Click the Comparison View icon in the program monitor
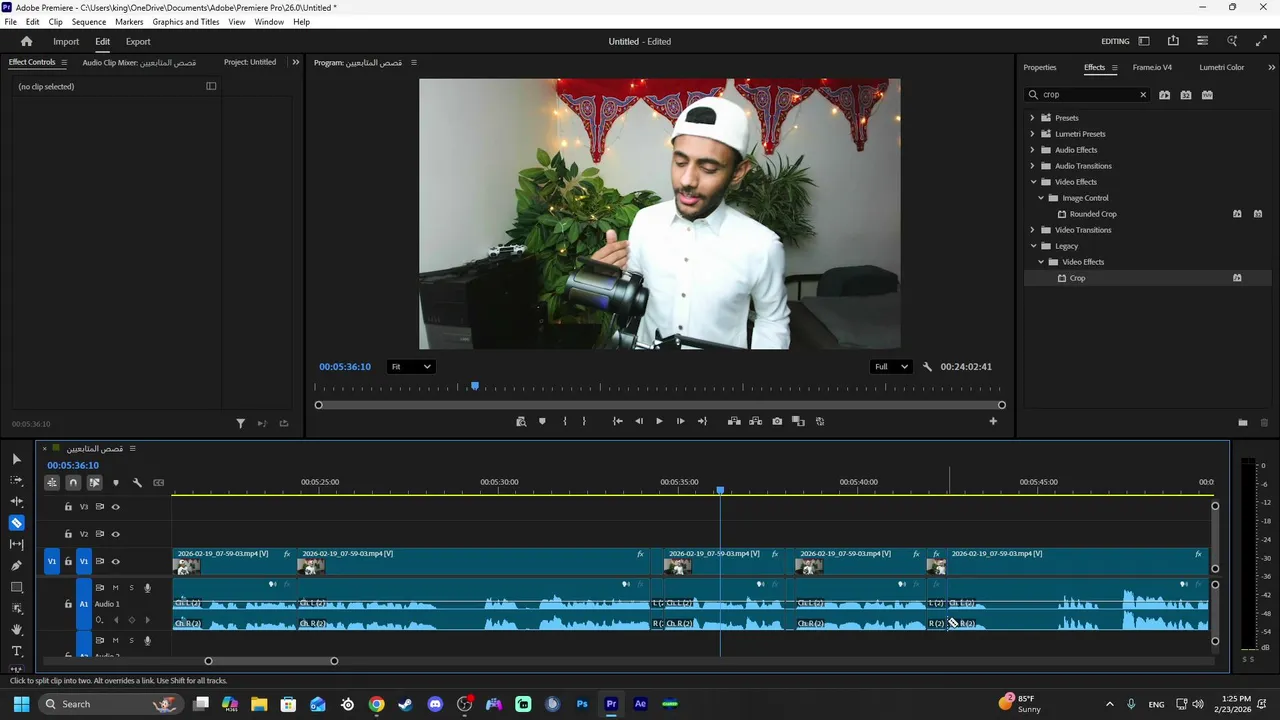 pyautogui.click(x=798, y=422)
